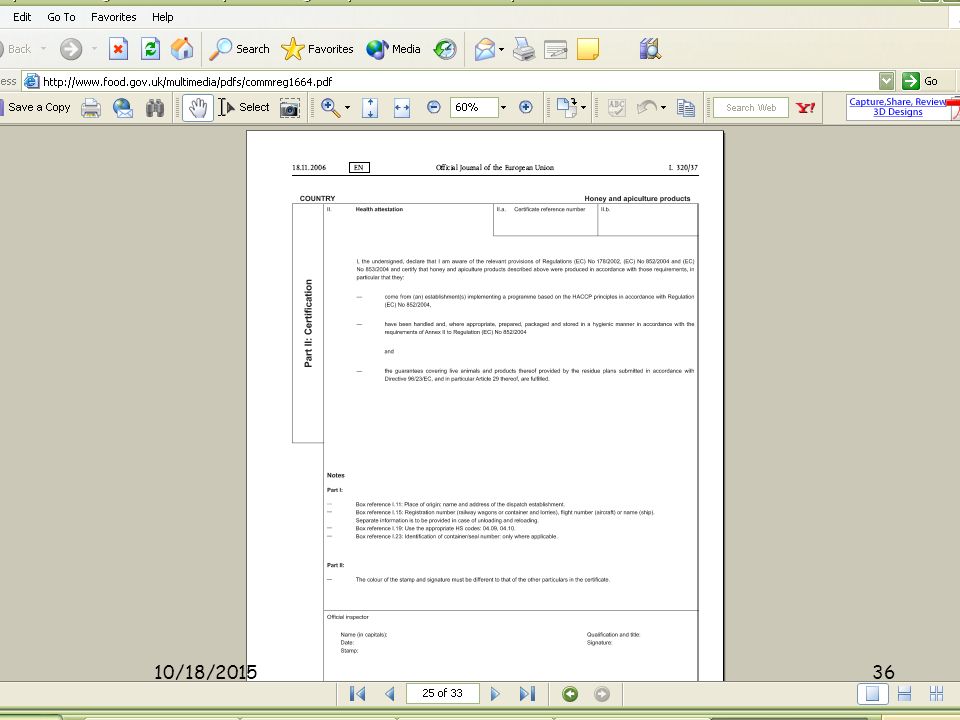This screenshot has height=720, width=960.
Task: Click the Fit Page height icon
Action: click(370, 108)
